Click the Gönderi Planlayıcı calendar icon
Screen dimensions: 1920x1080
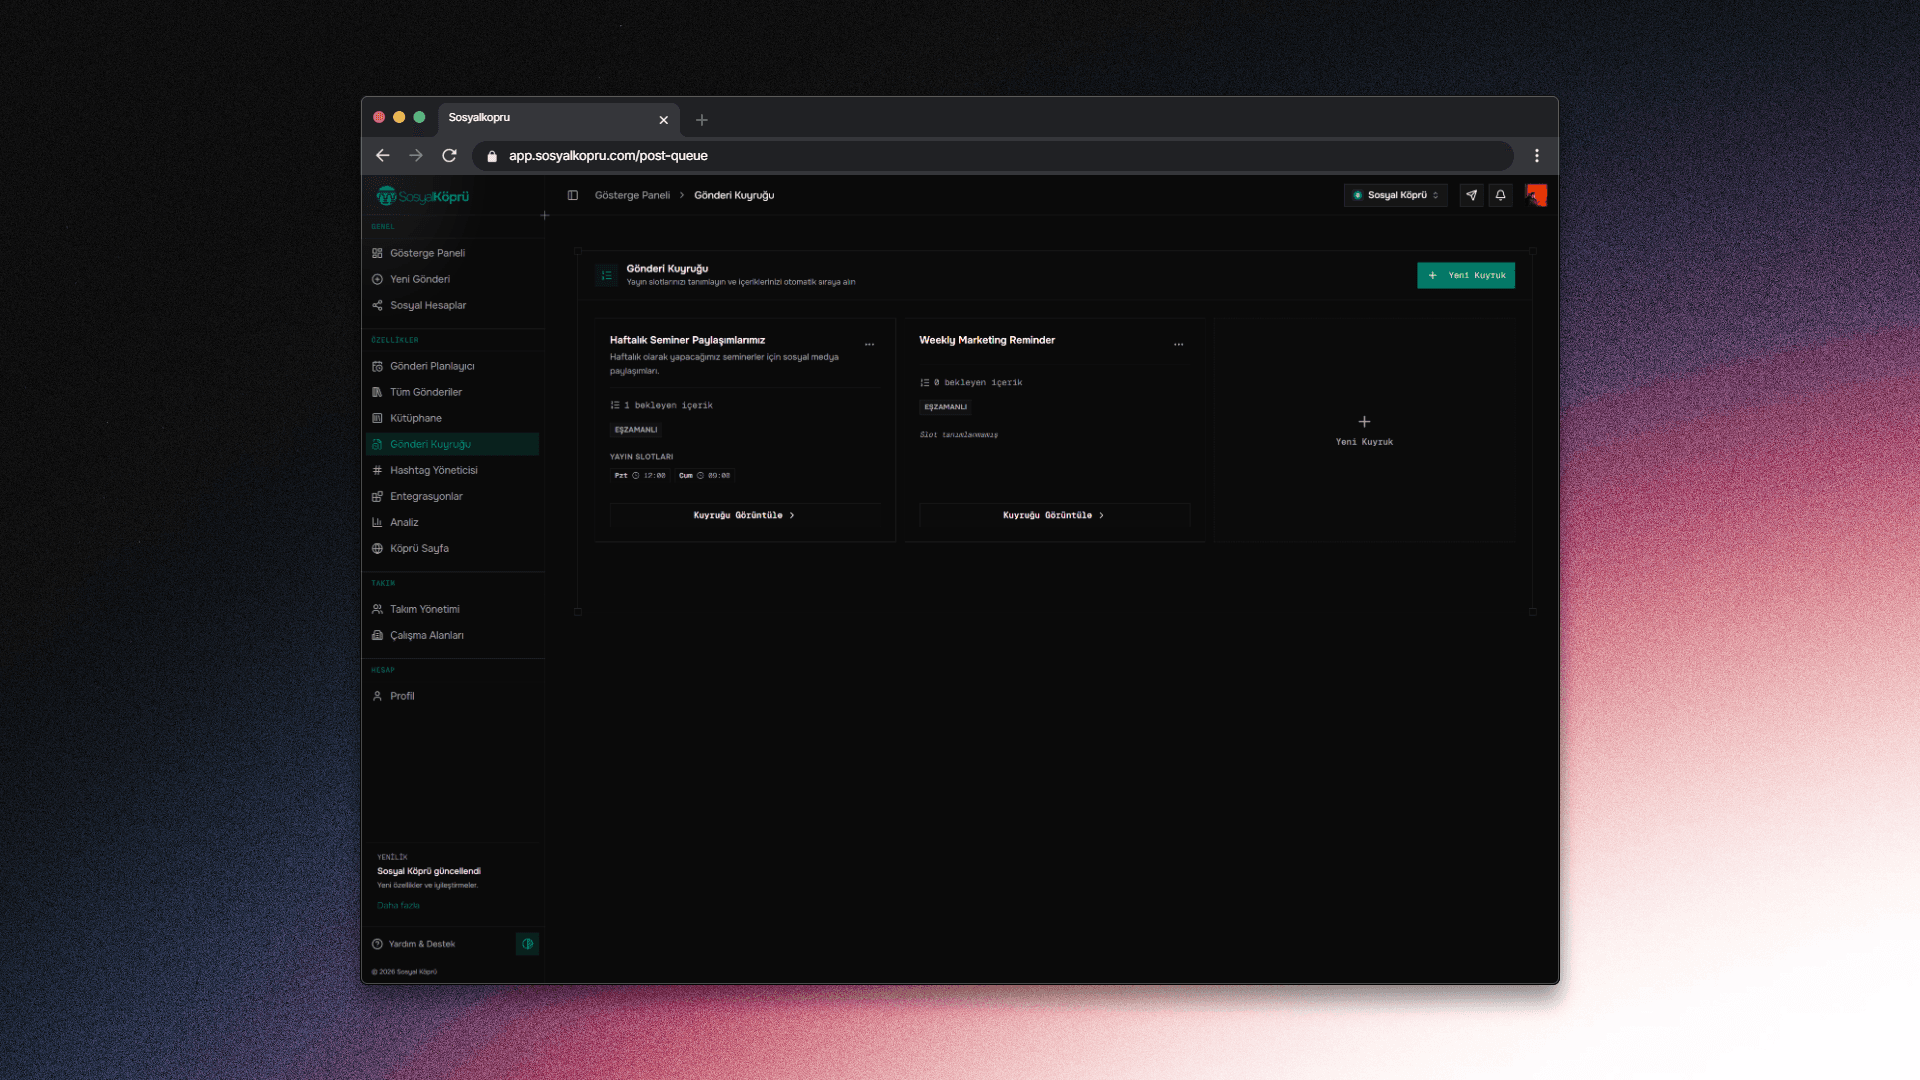click(377, 366)
